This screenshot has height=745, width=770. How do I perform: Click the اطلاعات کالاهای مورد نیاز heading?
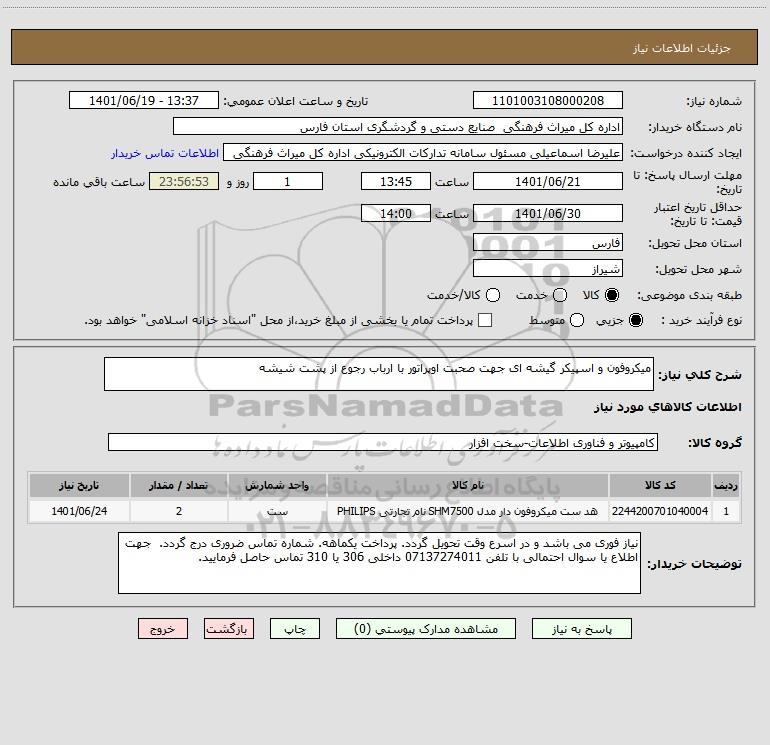(x=667, y=407)
